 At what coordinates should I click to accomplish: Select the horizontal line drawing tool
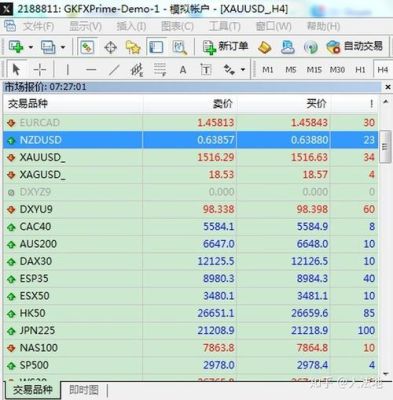pos(91,70)
